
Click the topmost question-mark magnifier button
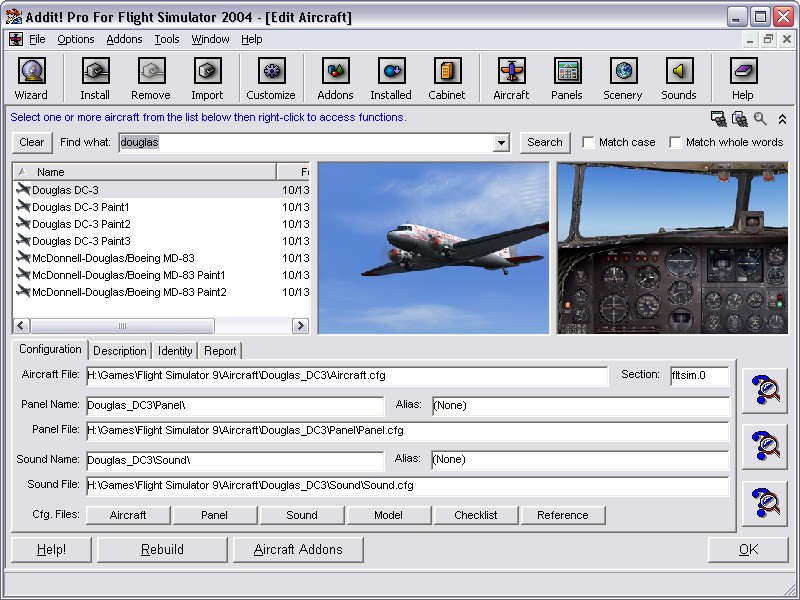coord(764,390)
